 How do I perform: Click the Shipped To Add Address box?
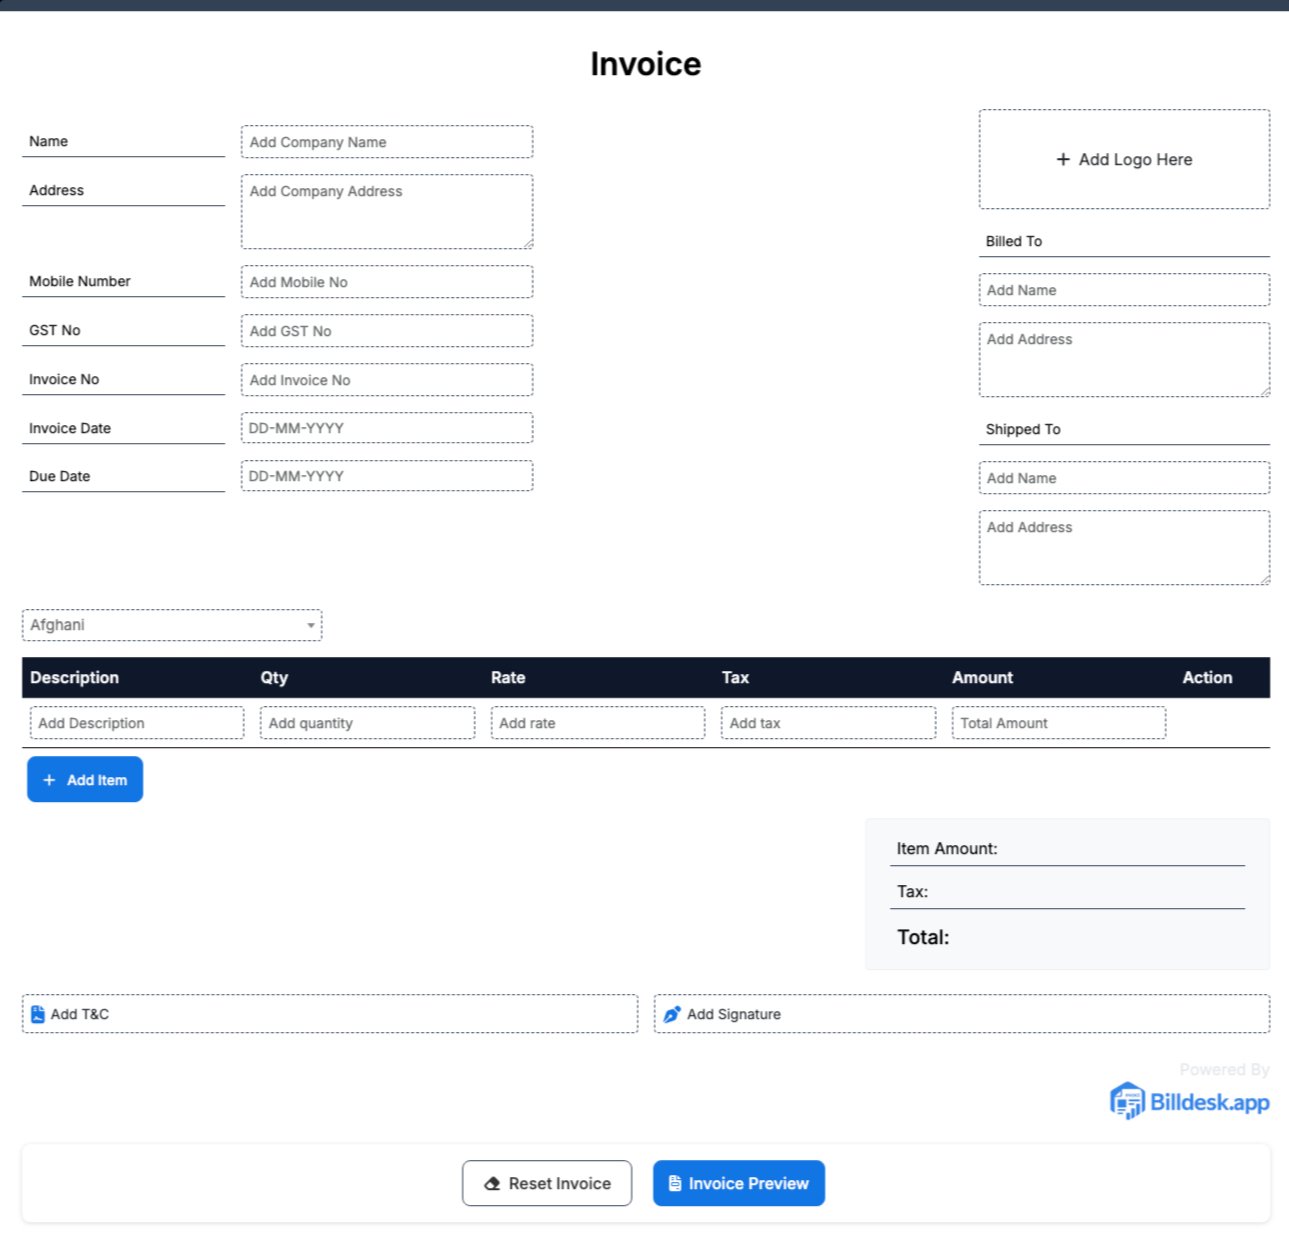point(1124,548)
